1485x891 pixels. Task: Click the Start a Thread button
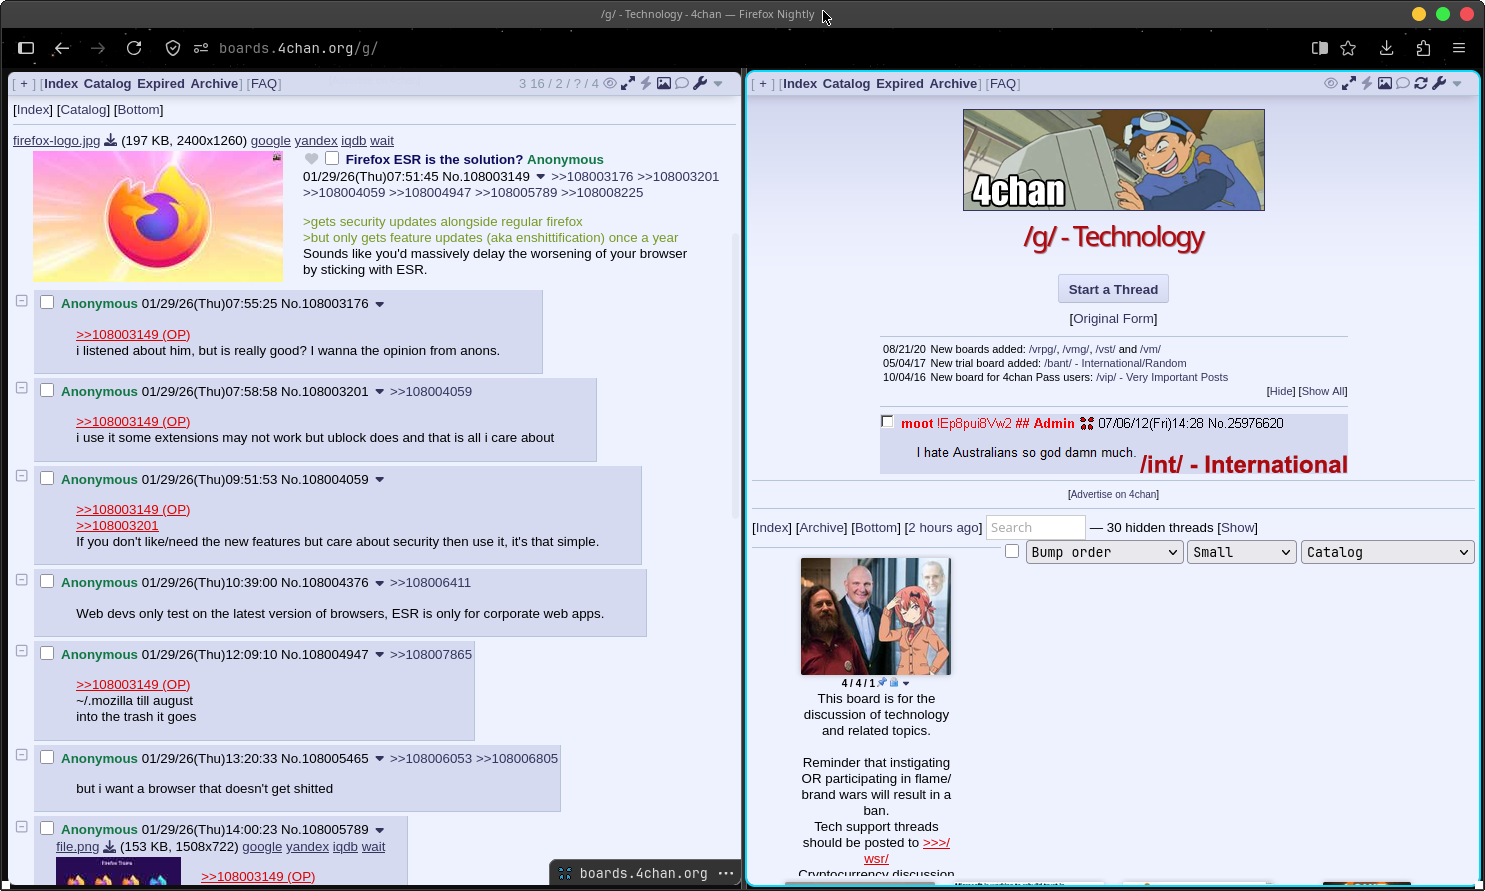[x=1113, y=289]
